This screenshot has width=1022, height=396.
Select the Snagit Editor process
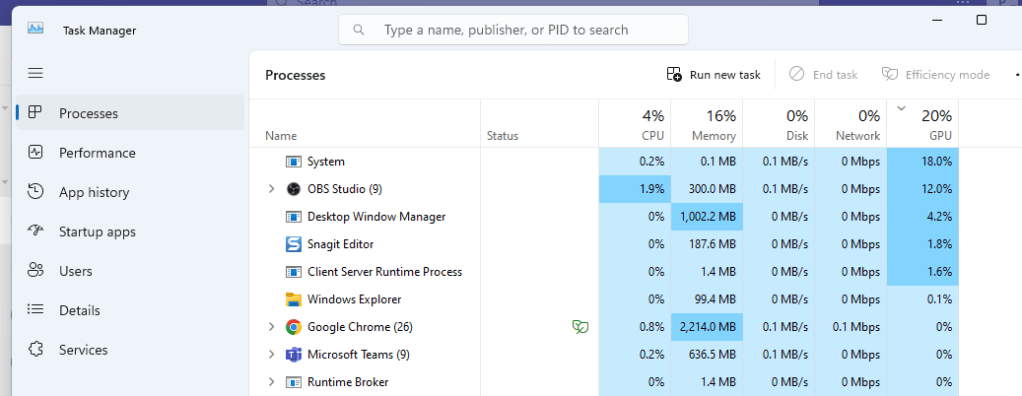click(x=604, y=244)
